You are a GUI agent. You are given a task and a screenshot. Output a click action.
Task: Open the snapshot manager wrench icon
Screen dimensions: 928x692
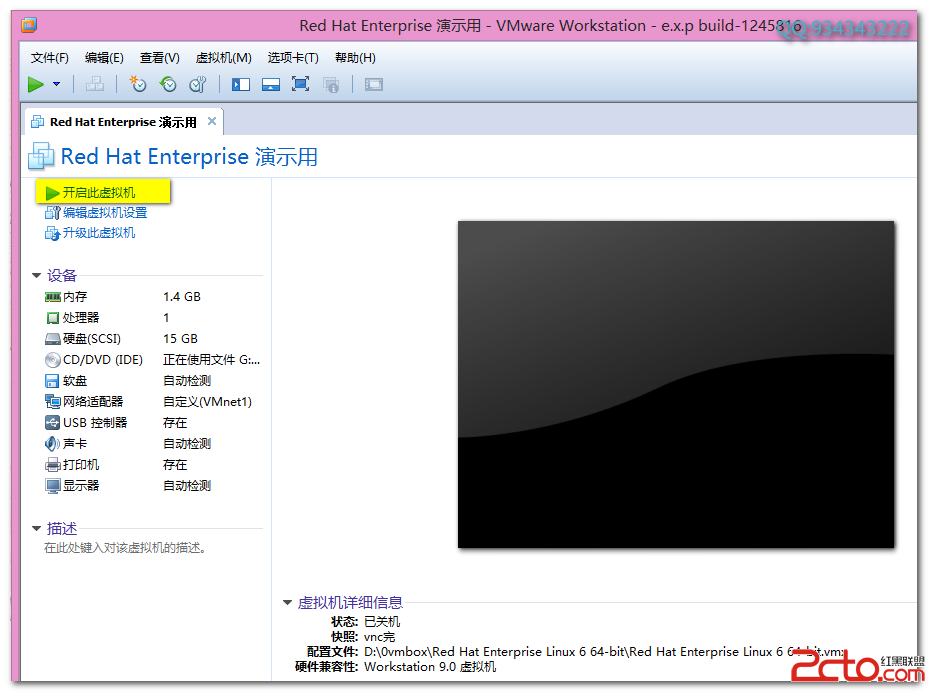(198, 85)
